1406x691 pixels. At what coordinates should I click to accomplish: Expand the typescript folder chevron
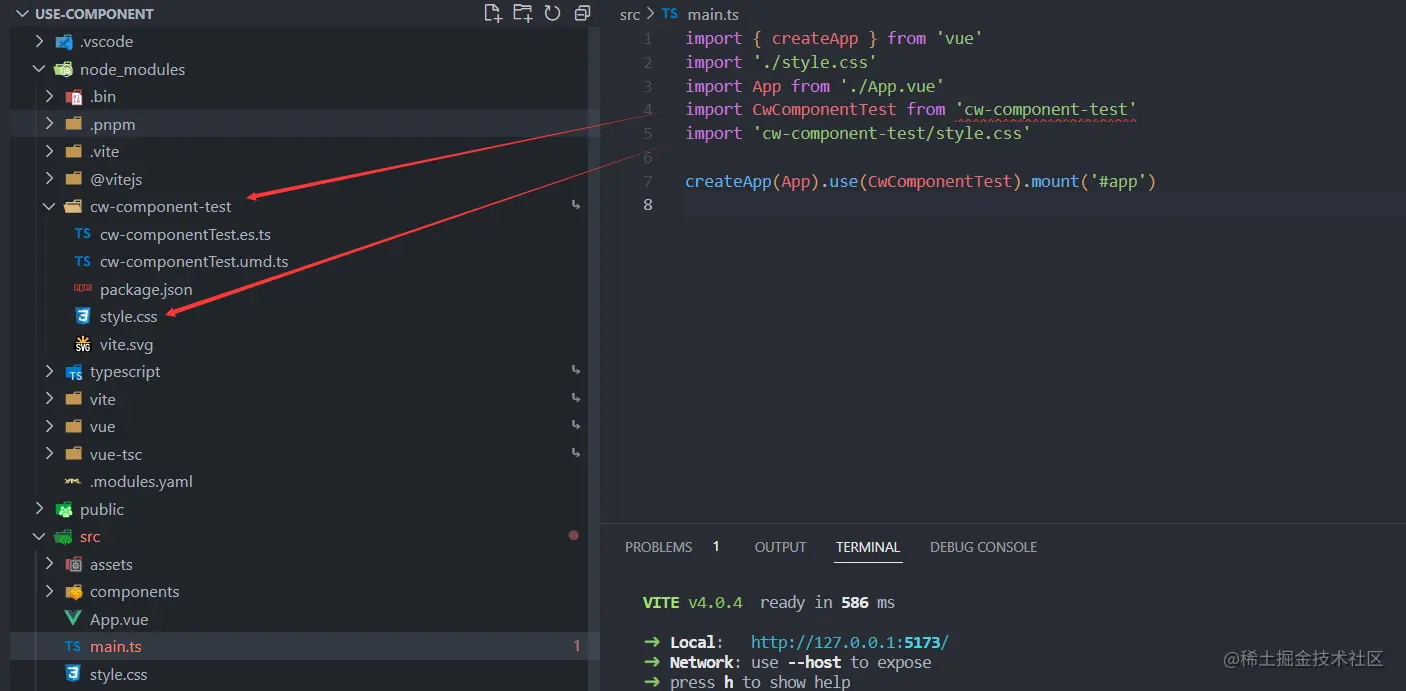(x=49, y=372)
